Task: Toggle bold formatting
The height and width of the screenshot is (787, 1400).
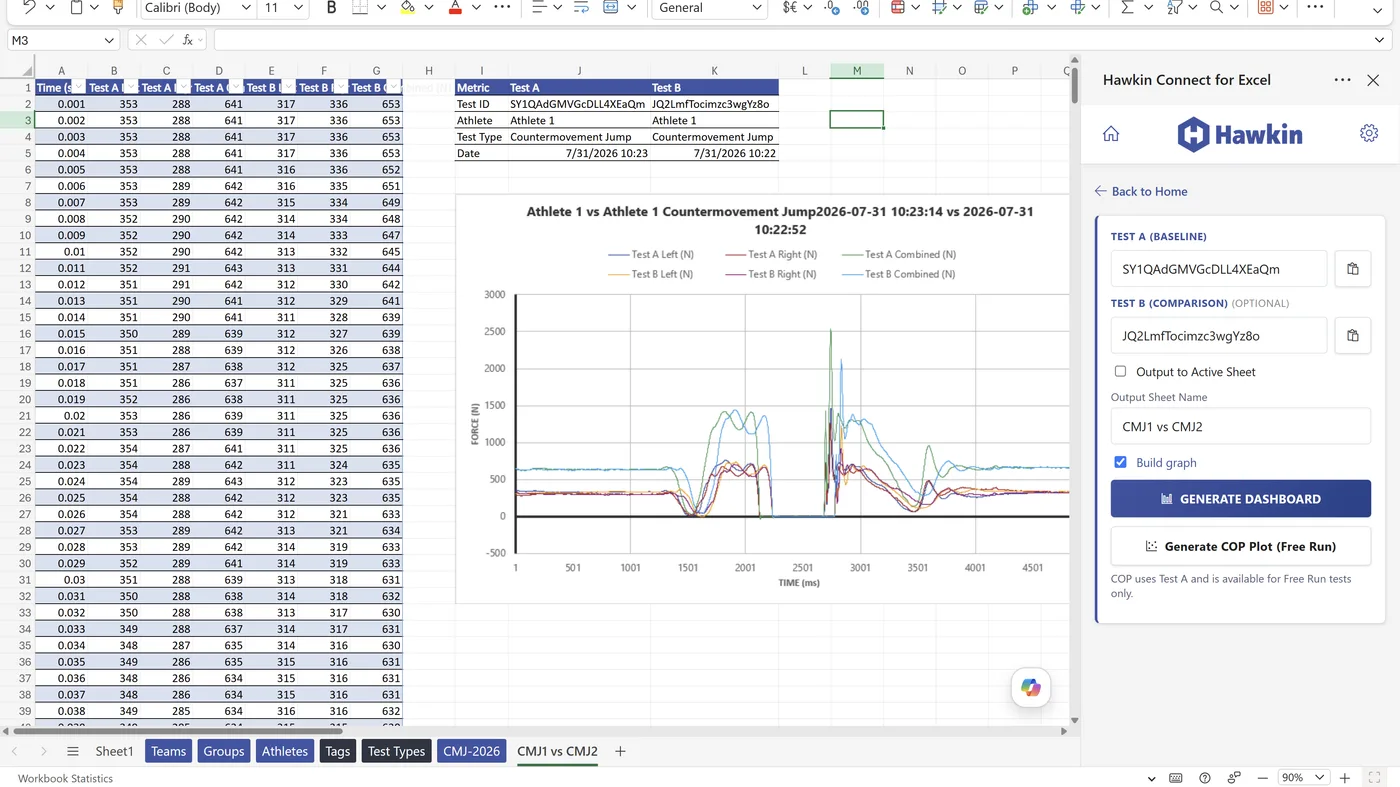Action: click(331, 7)
